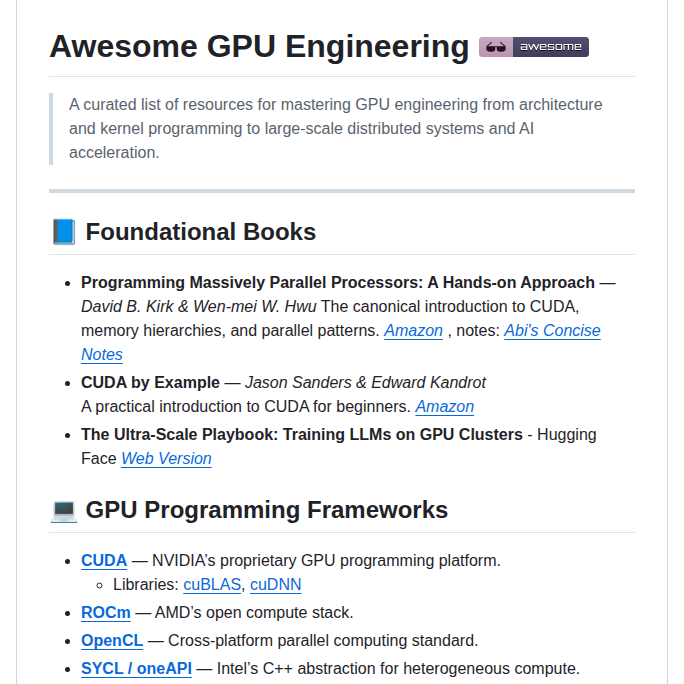Click the Foundational Books heading
684x684 pixels.
coord(200,232)
